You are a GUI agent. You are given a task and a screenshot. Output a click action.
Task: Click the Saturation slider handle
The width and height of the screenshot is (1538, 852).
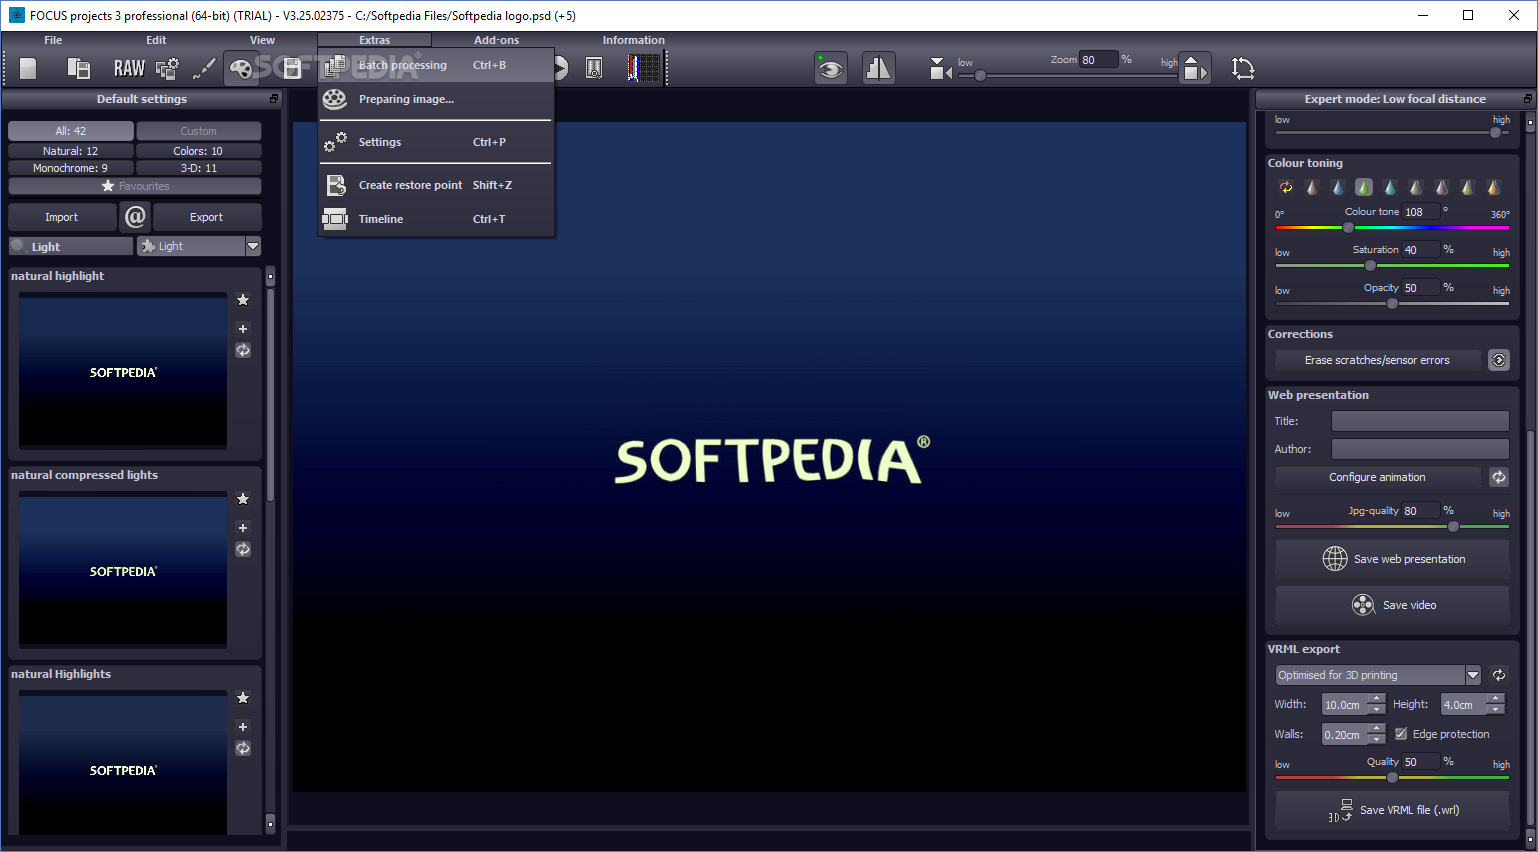[x=1370, y=266]
